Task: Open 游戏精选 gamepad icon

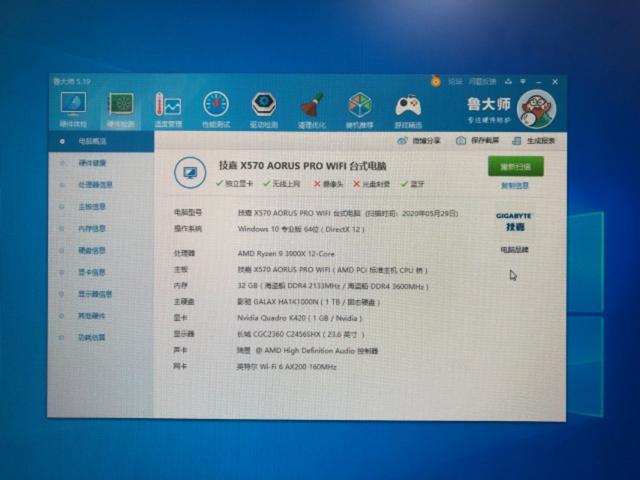Action: (x=408, y=107)
